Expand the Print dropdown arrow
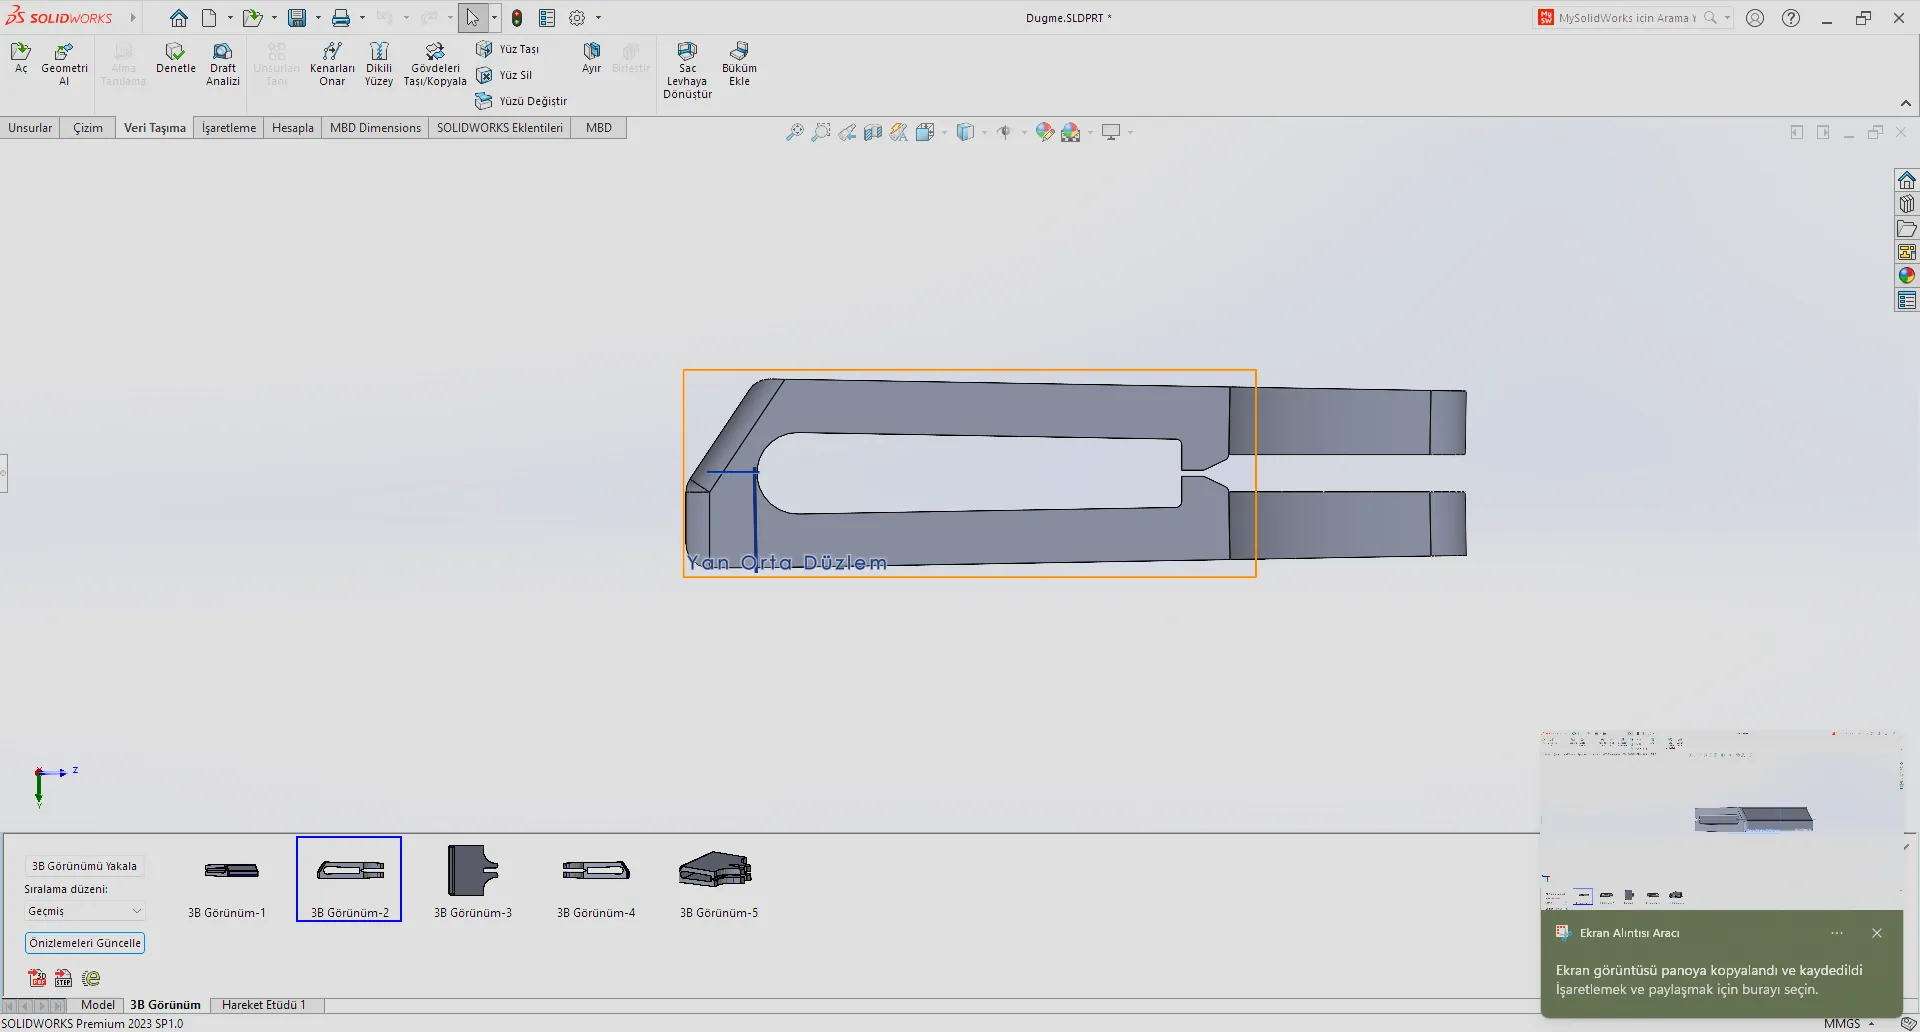The image size is (1920, 1032). (x=362, y=18)
